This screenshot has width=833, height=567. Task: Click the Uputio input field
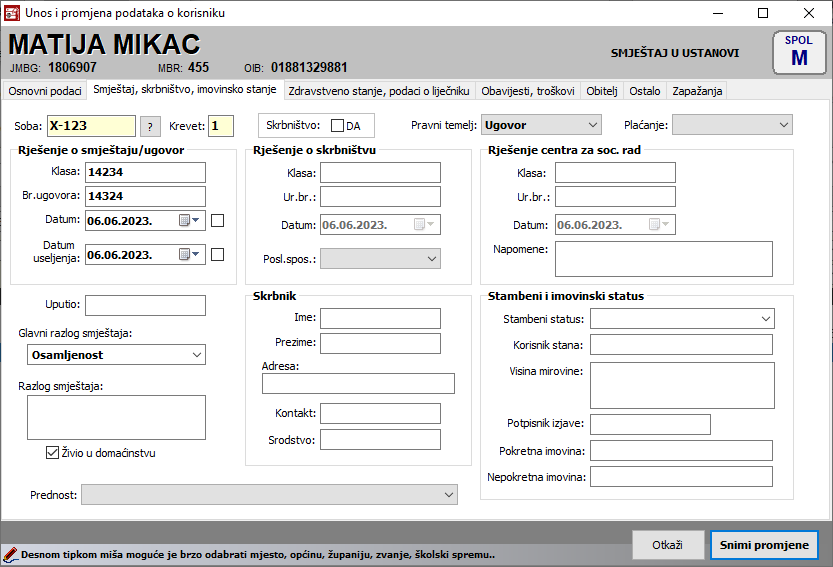tap(145, 306)
